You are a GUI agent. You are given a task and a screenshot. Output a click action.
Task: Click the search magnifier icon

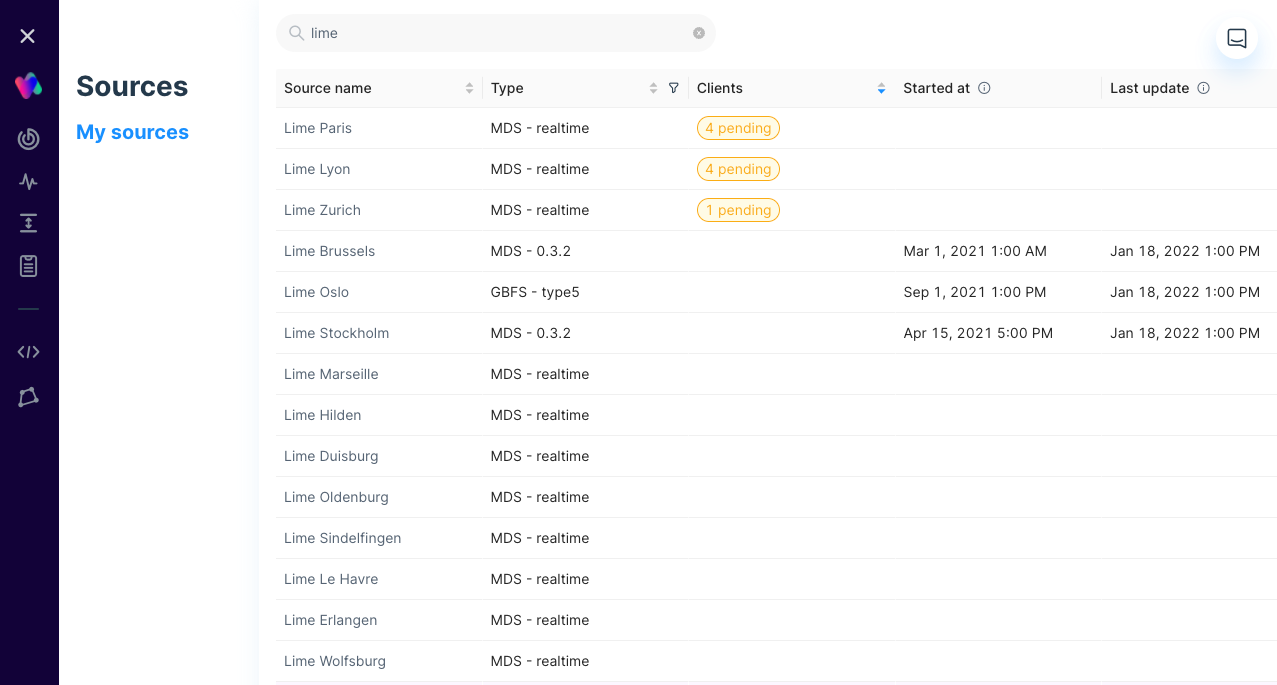click(x=296, y=33)
